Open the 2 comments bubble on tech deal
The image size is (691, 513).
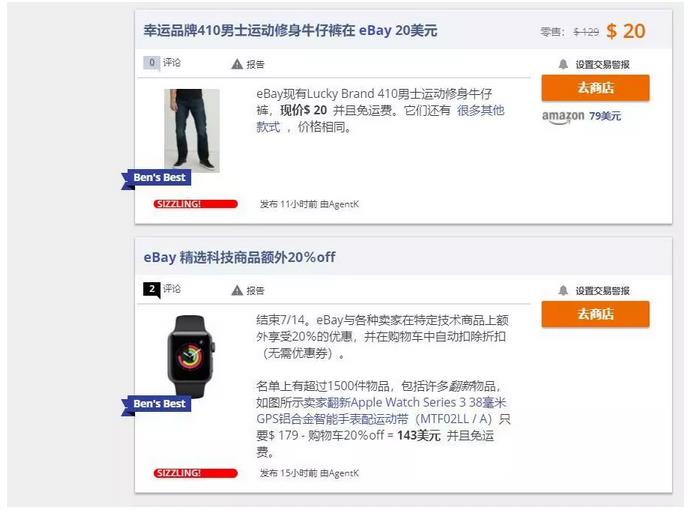coord(152,290)
